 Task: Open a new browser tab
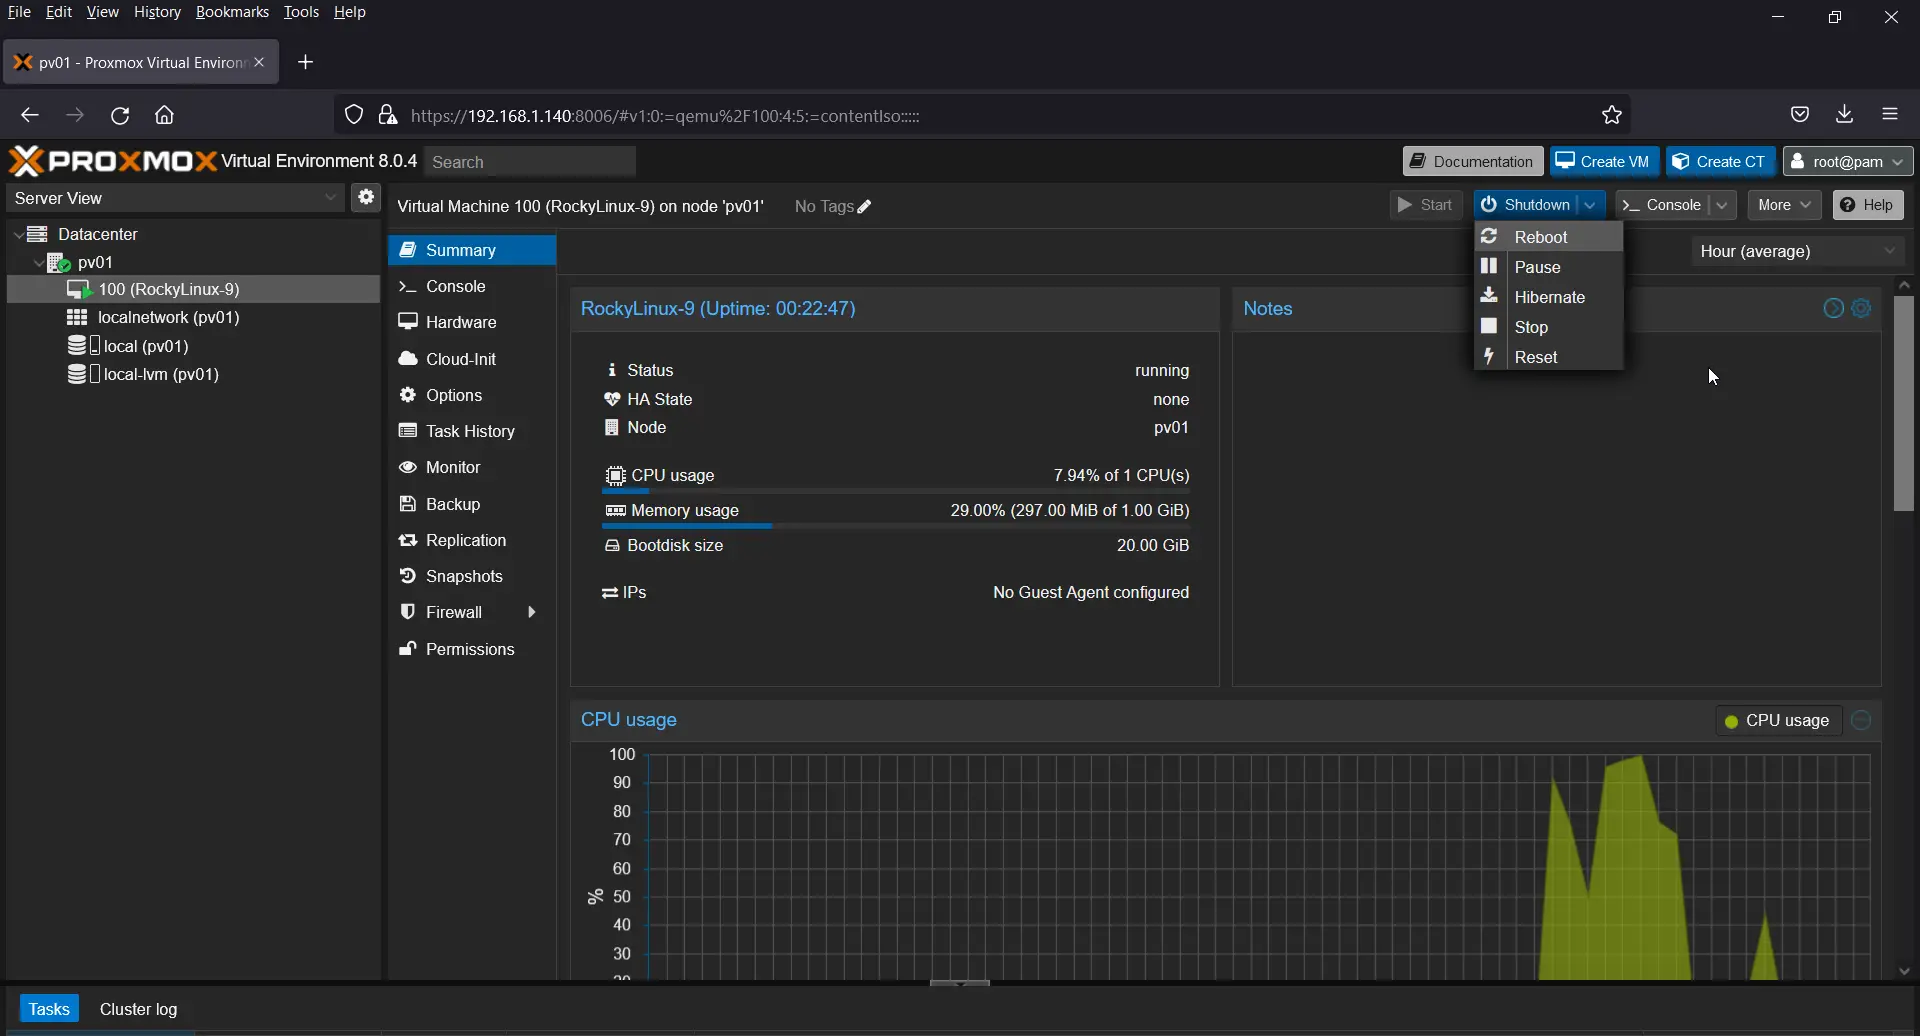coord(306,63)
